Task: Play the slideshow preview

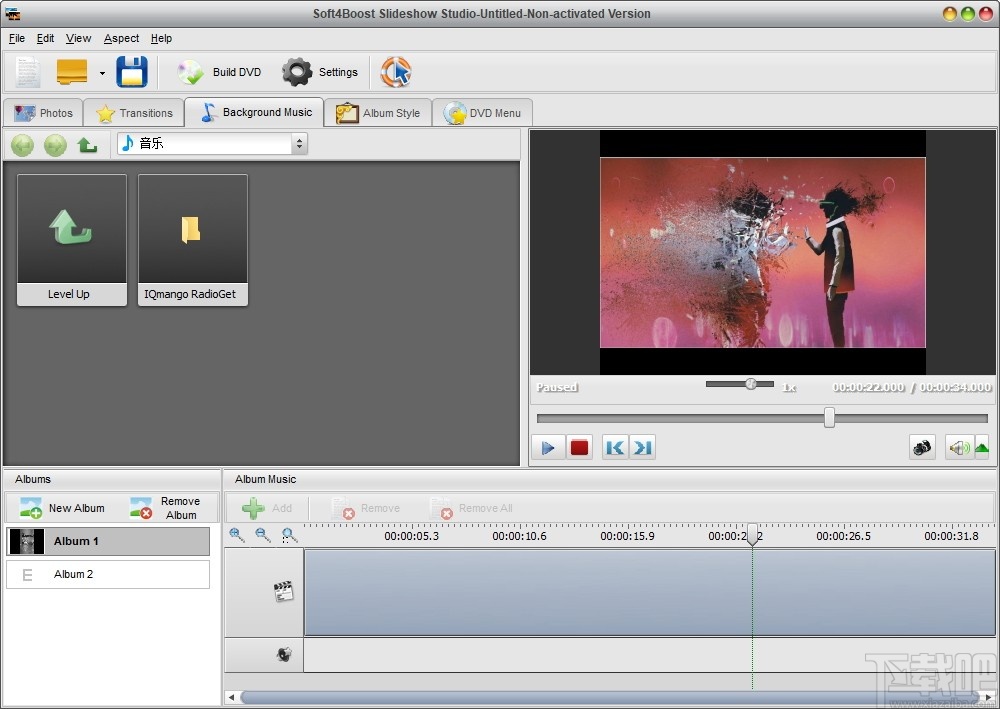Action: tap(547, 447)
